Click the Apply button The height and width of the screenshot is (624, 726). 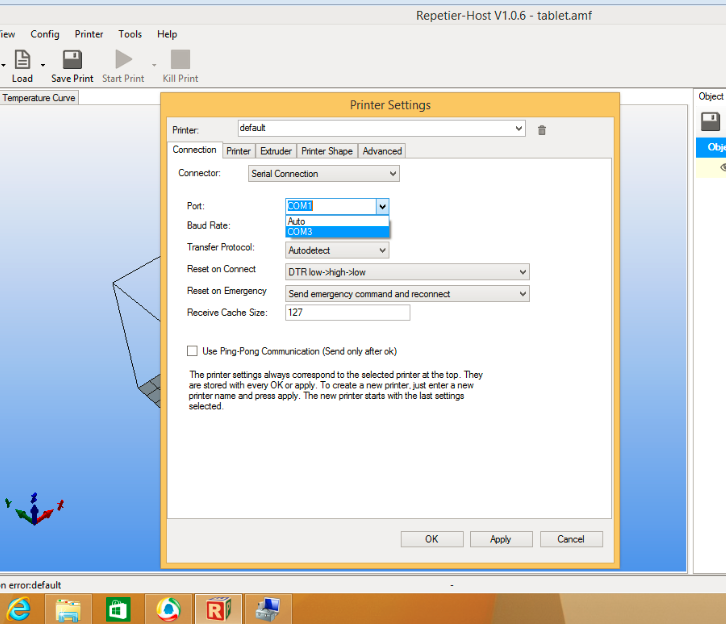pyautogui.click(x=501, y=539)
